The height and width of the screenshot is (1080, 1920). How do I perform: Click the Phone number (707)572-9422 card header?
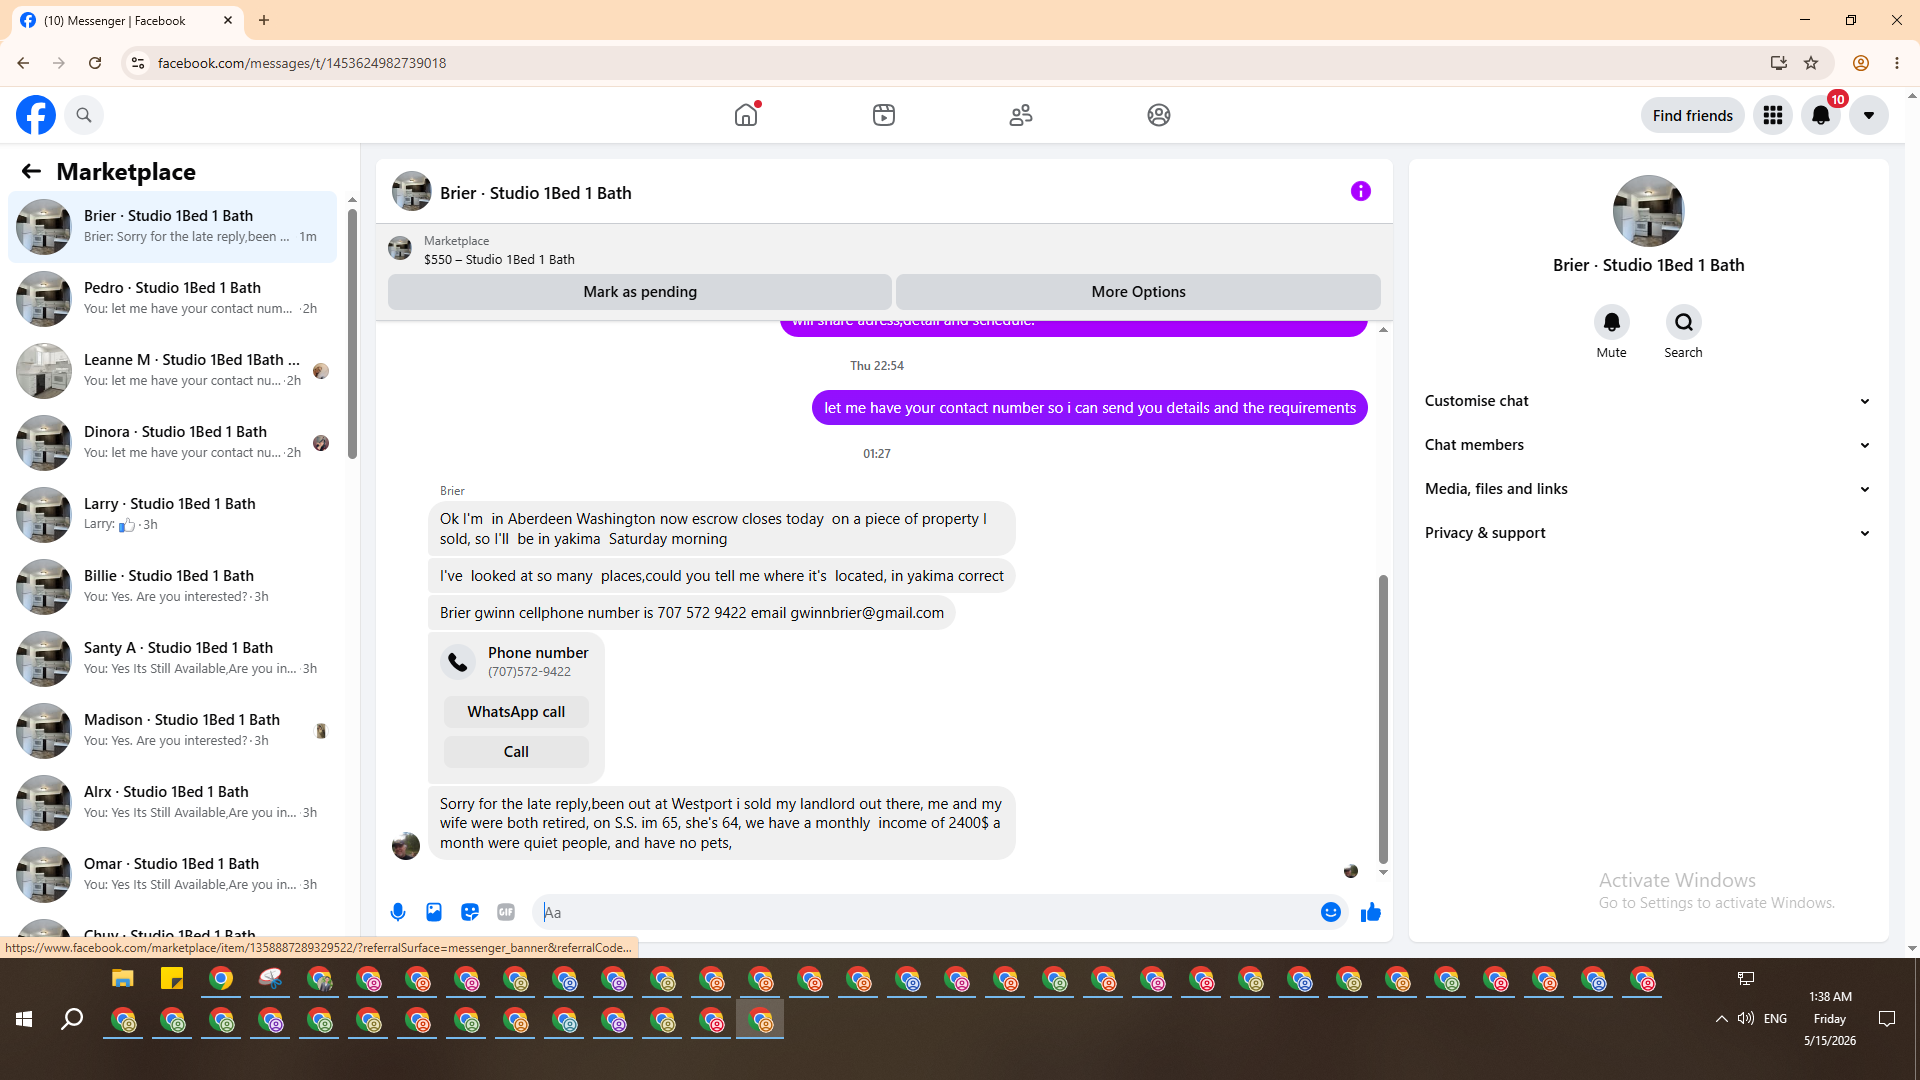point(516,661)
